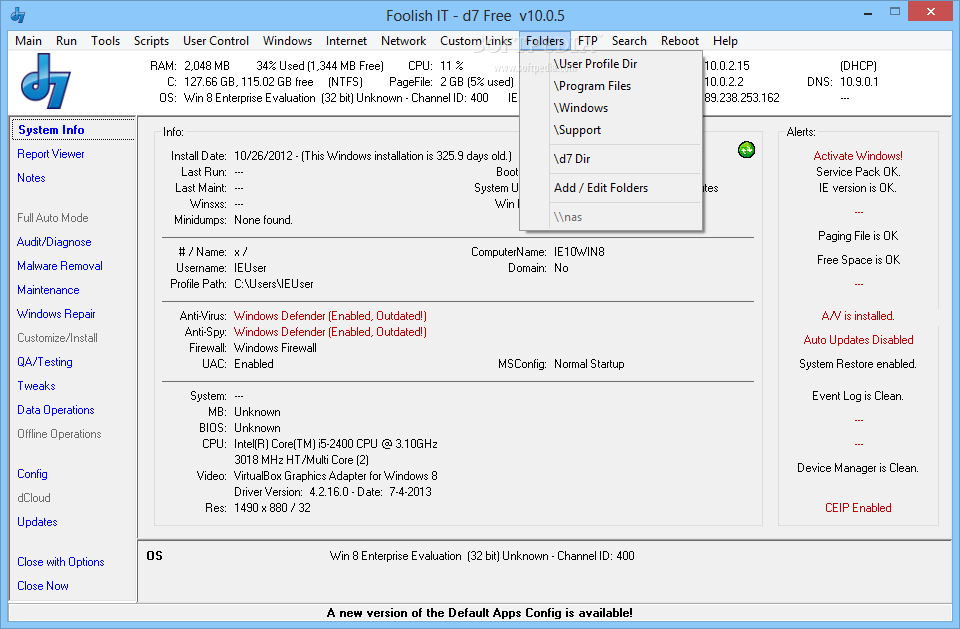Open Report Viewer

pos(50,154)
